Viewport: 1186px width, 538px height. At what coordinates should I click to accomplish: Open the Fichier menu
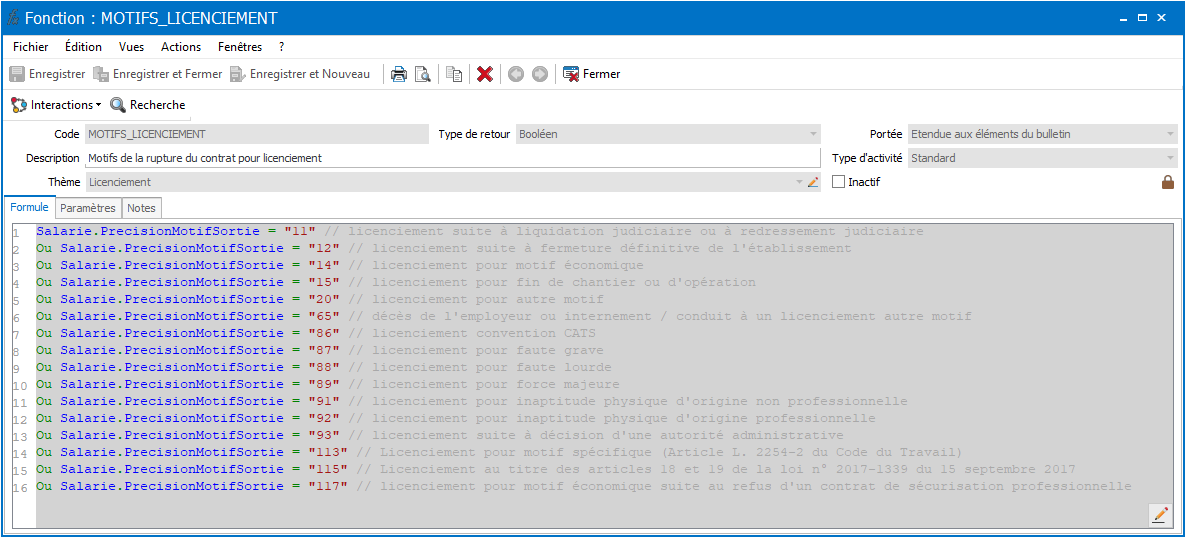click(x=31, y=47)
